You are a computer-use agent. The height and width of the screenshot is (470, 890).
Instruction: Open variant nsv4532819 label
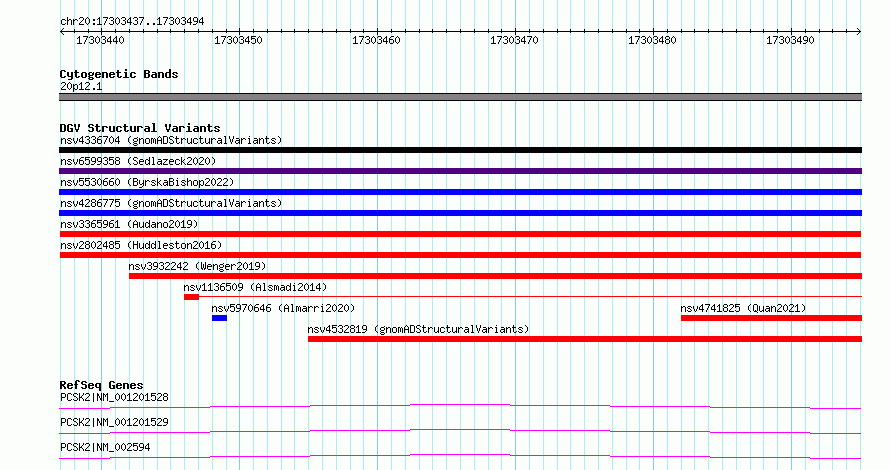click(x=418, y=329)
